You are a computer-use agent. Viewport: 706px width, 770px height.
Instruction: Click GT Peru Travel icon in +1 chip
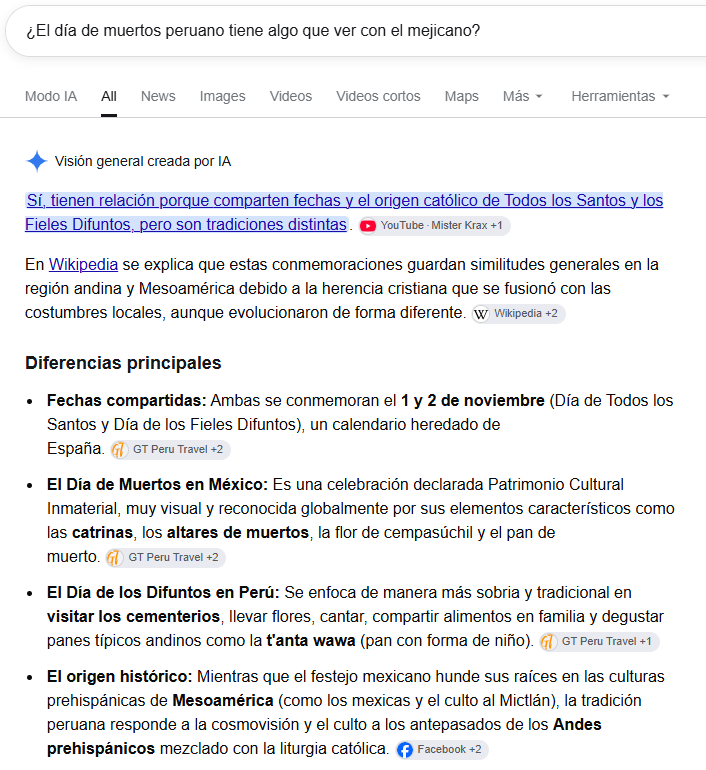tap(548, 642)
